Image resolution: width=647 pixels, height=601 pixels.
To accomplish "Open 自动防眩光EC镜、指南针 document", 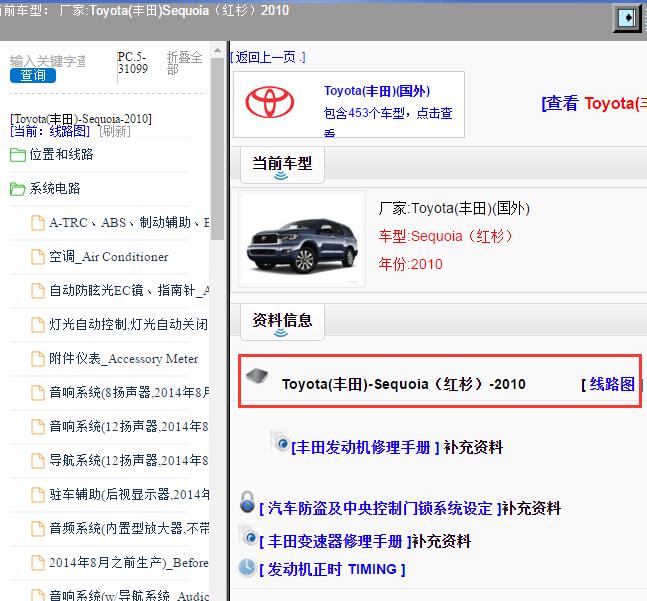I will [129, 290].
